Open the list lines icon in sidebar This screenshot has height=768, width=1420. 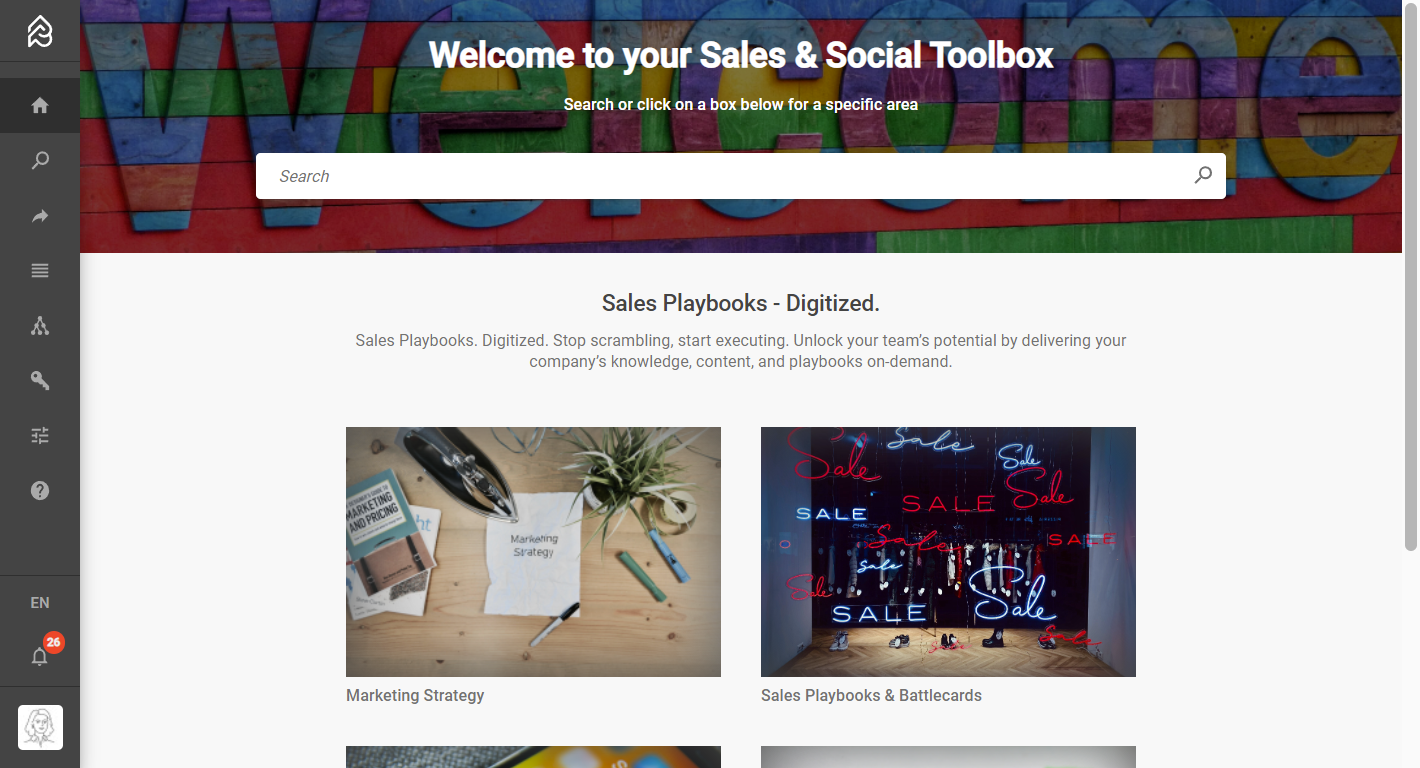pyautogui.click(x=40, y=270)
